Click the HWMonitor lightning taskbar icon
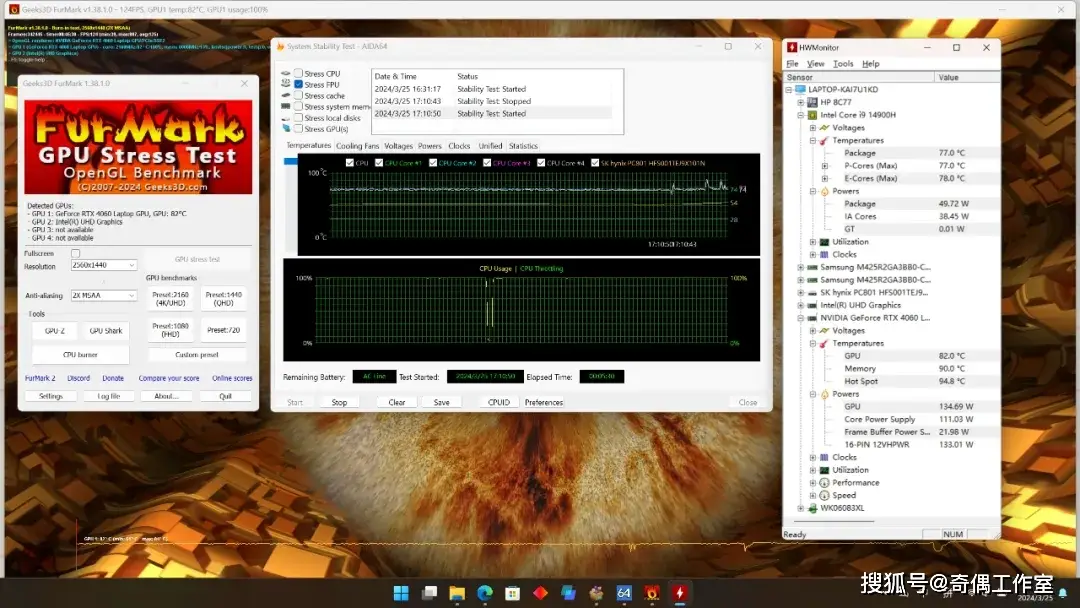 click(x=680, y=593)
